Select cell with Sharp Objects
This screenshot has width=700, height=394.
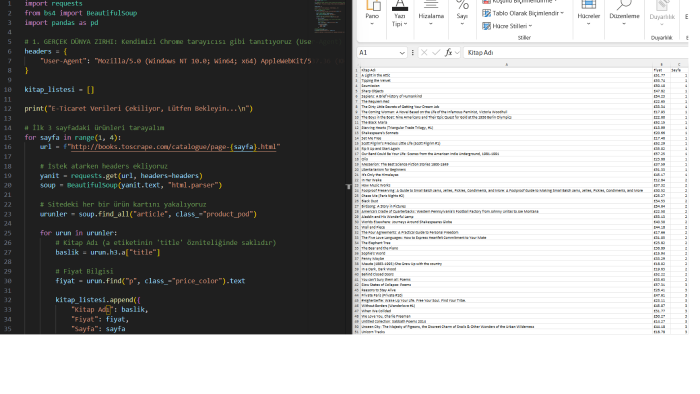coord(506,91)
